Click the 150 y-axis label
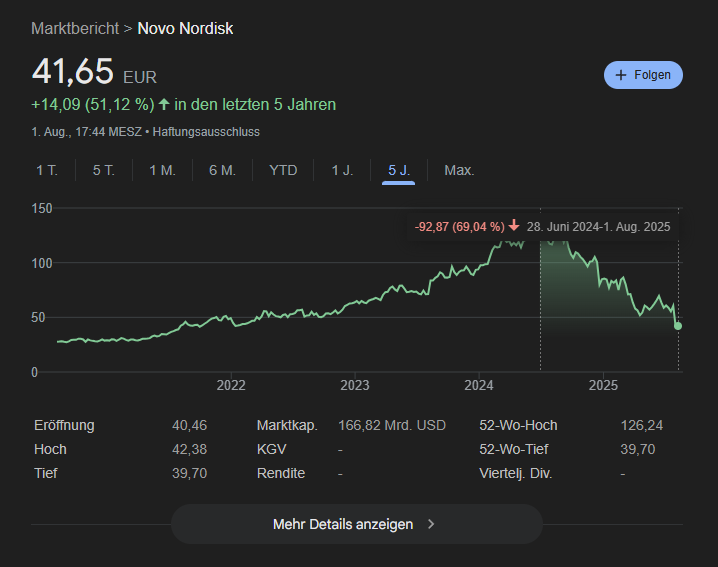Screen dimensions: 718x567 pos(42,208)
